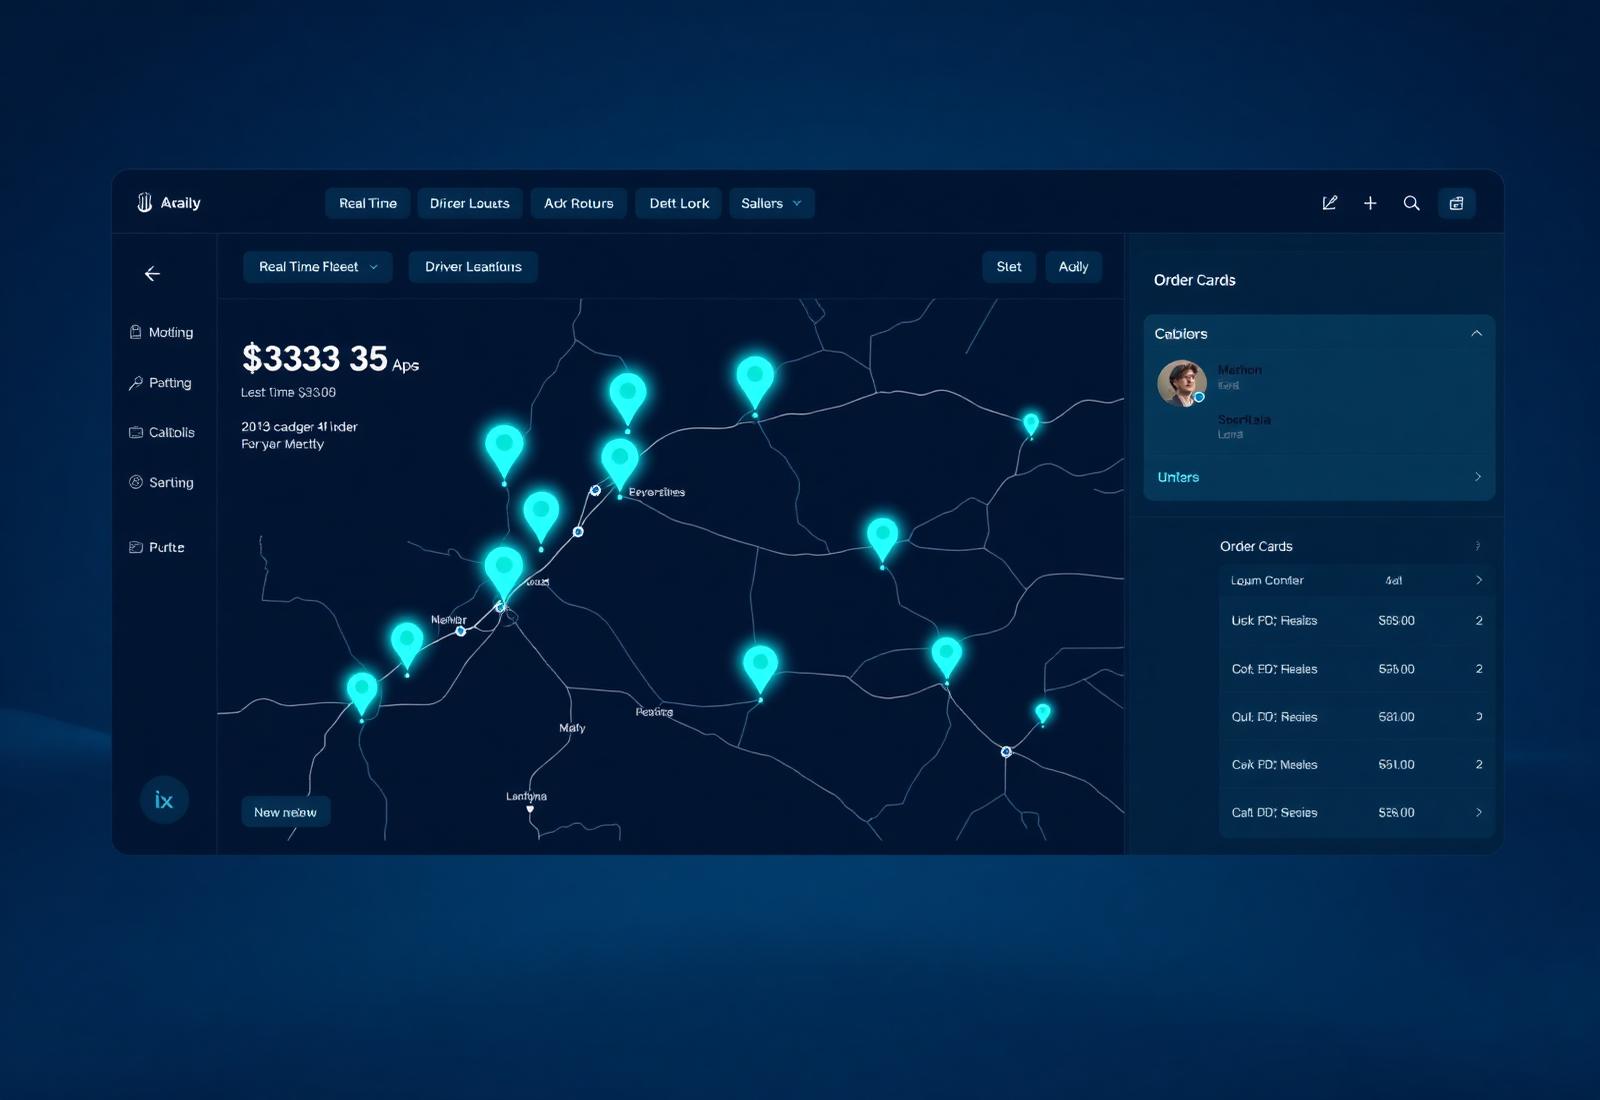Open the Sallers dropdown menu
1600x1100 pixels.
(772, 203)
